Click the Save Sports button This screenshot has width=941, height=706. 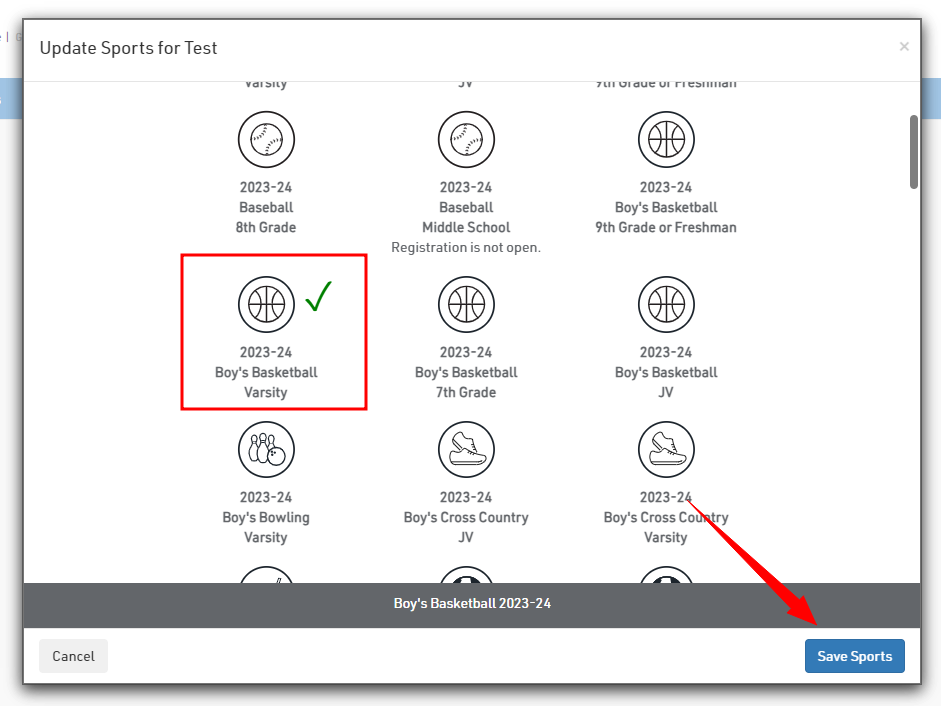coord(854,656)
